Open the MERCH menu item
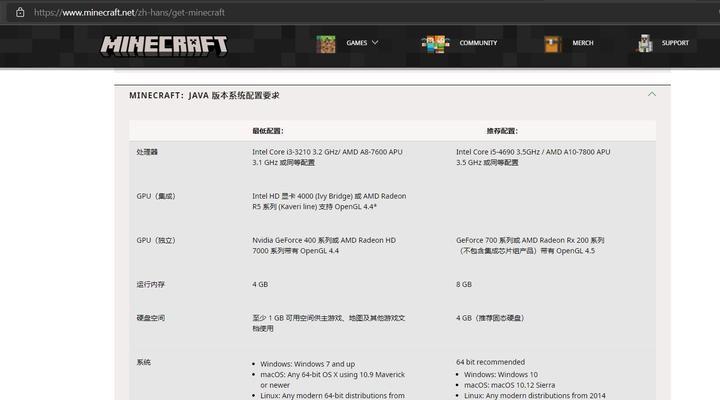Viewport: 720px width, 400px height. [583, 43]
